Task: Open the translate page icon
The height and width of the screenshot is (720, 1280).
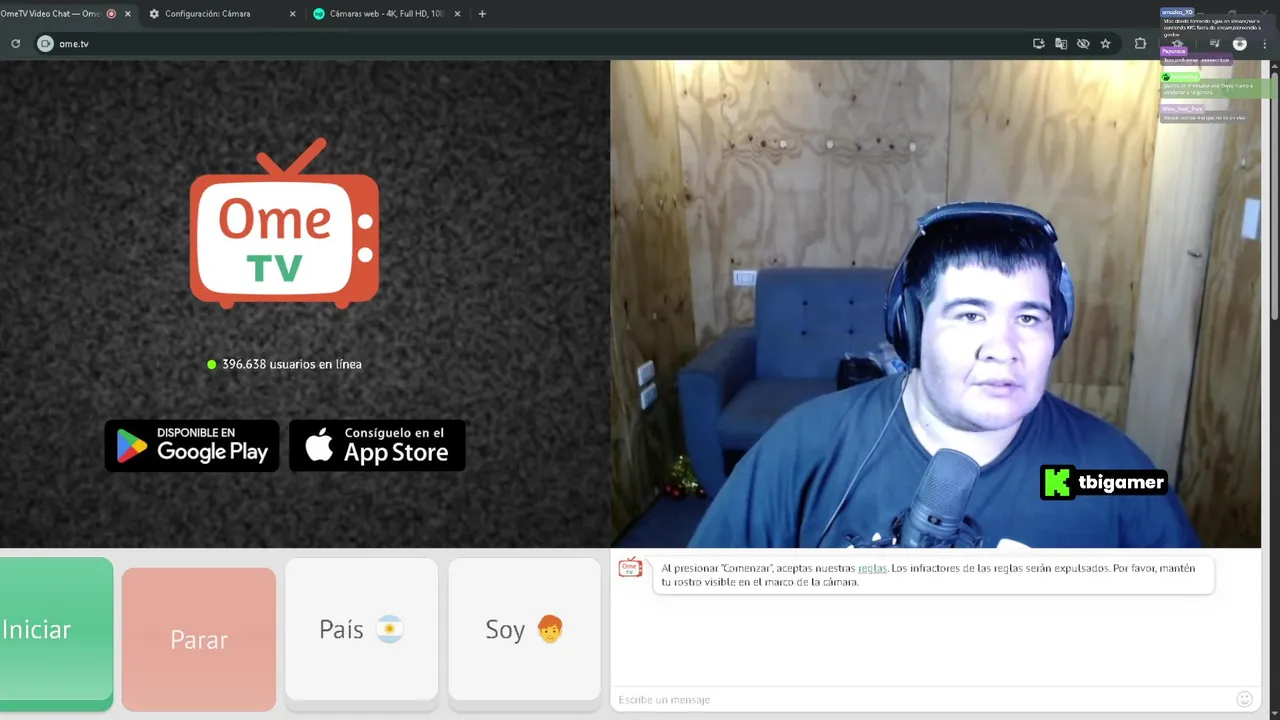Action: [1061, 44]
